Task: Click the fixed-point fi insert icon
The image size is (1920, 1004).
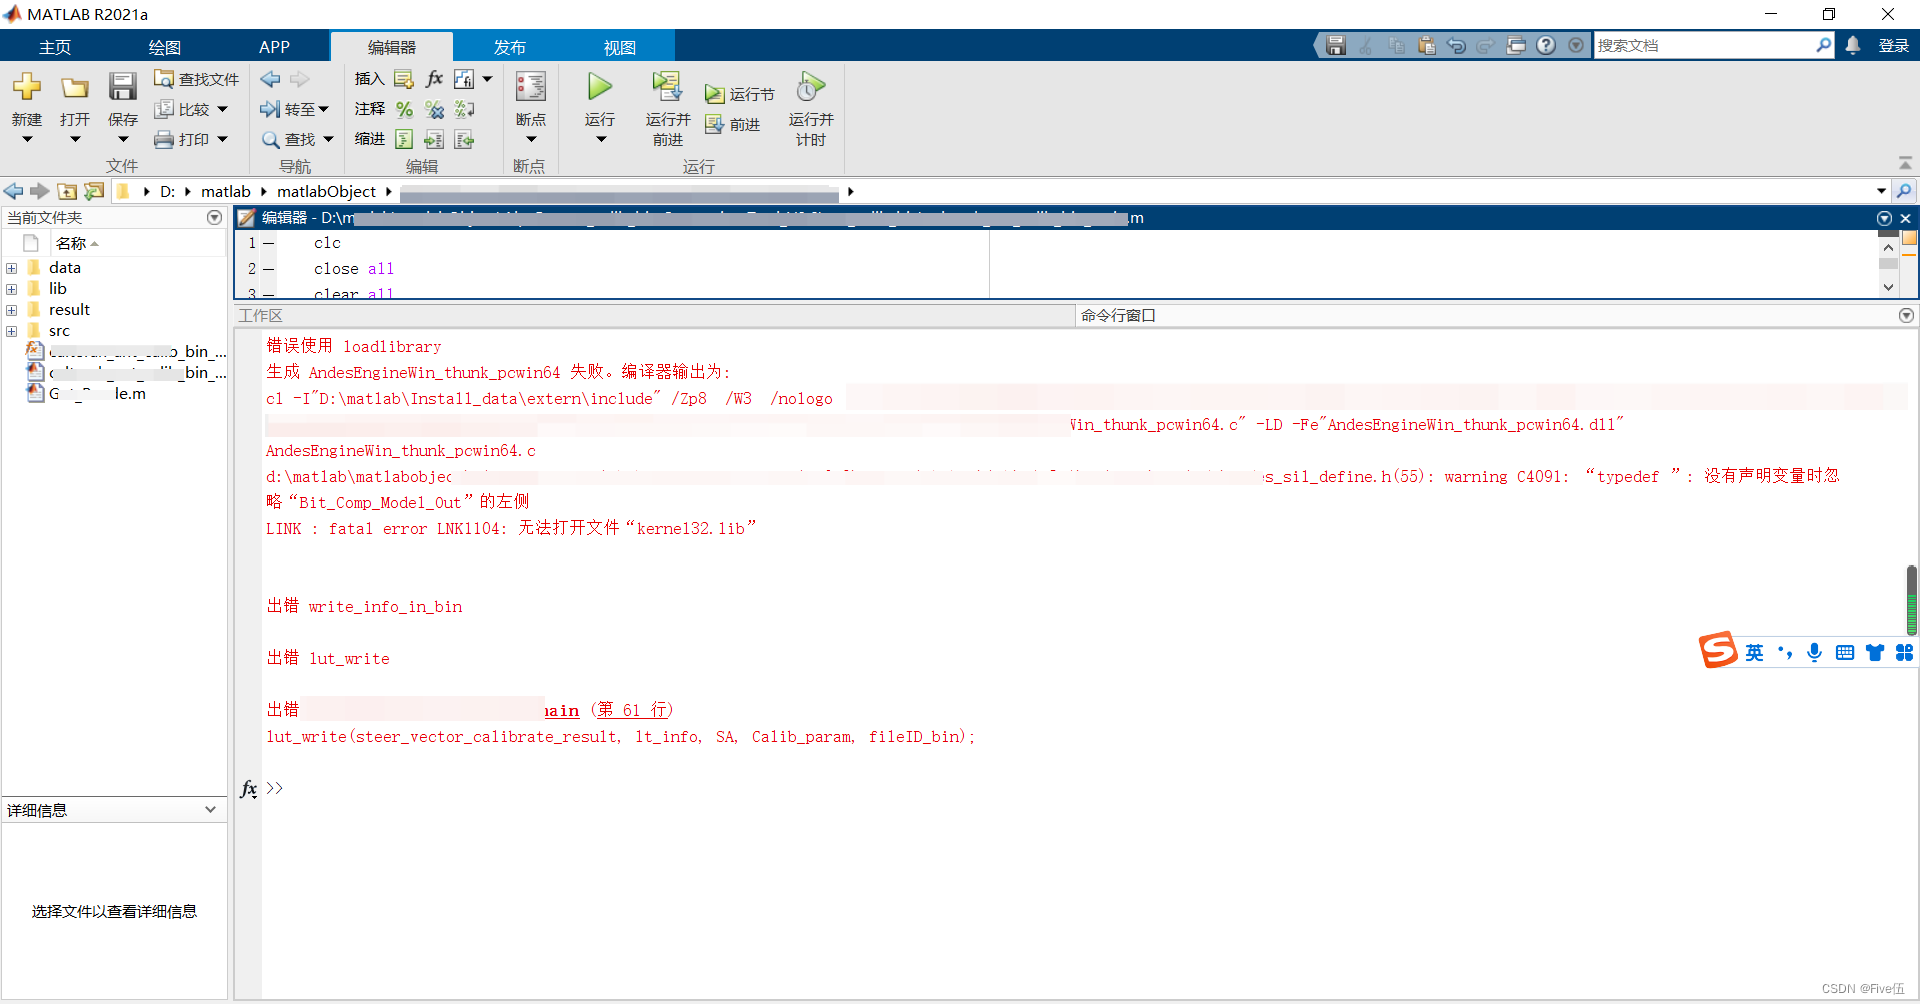Action: [464, 79]
